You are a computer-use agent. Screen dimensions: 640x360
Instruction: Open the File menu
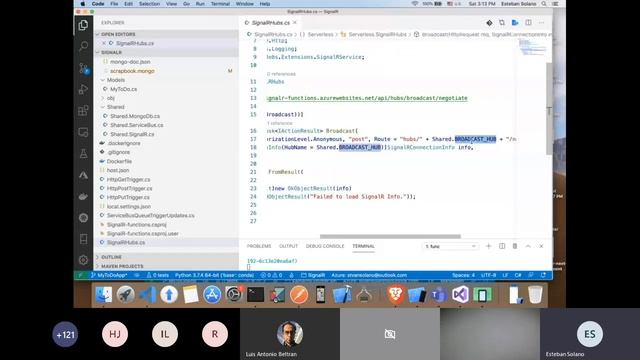[114, 4]
